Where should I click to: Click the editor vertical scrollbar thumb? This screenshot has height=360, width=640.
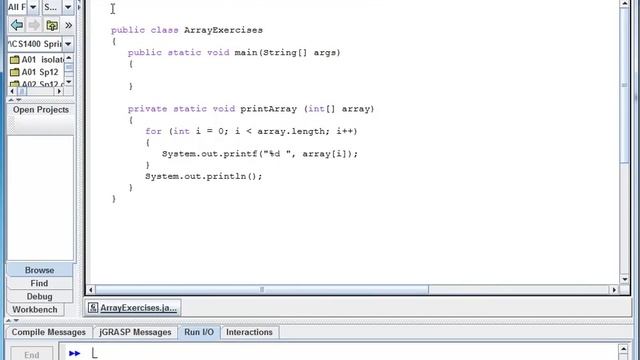coord(625,86)
